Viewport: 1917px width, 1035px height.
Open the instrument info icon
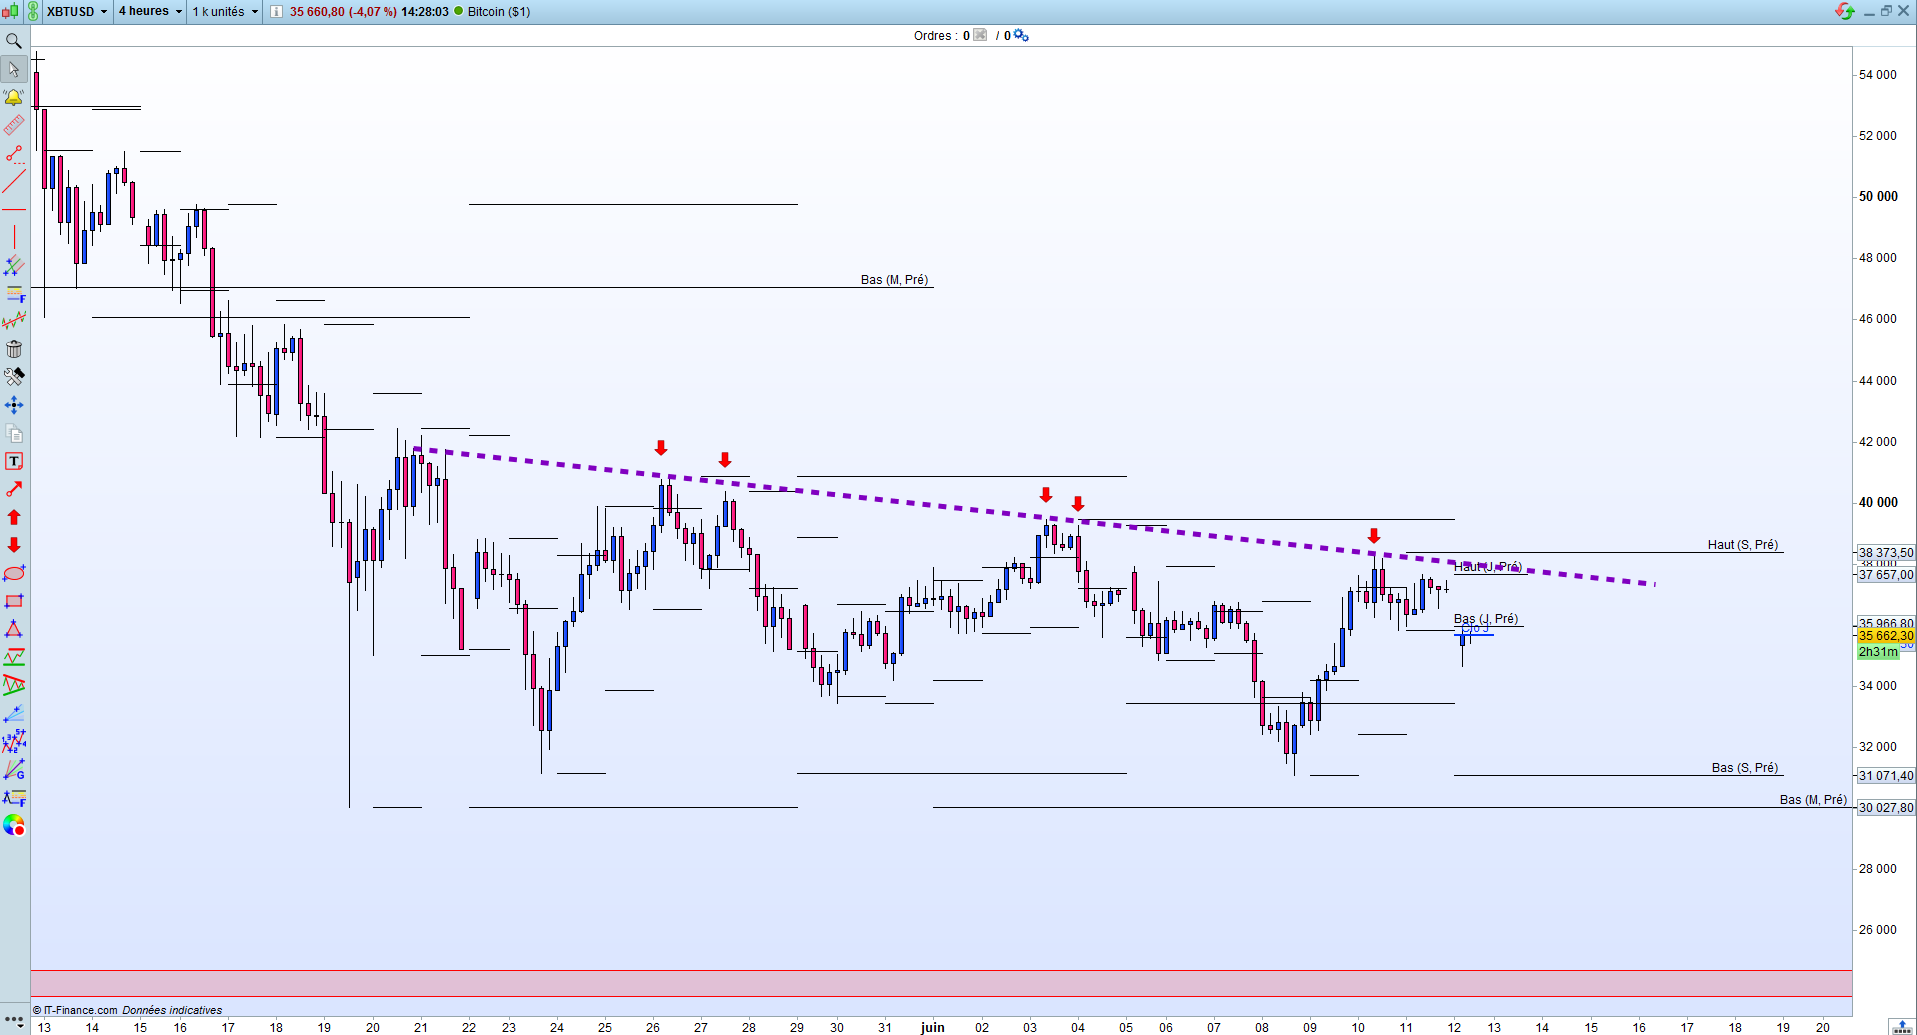[x=276, y=12]
